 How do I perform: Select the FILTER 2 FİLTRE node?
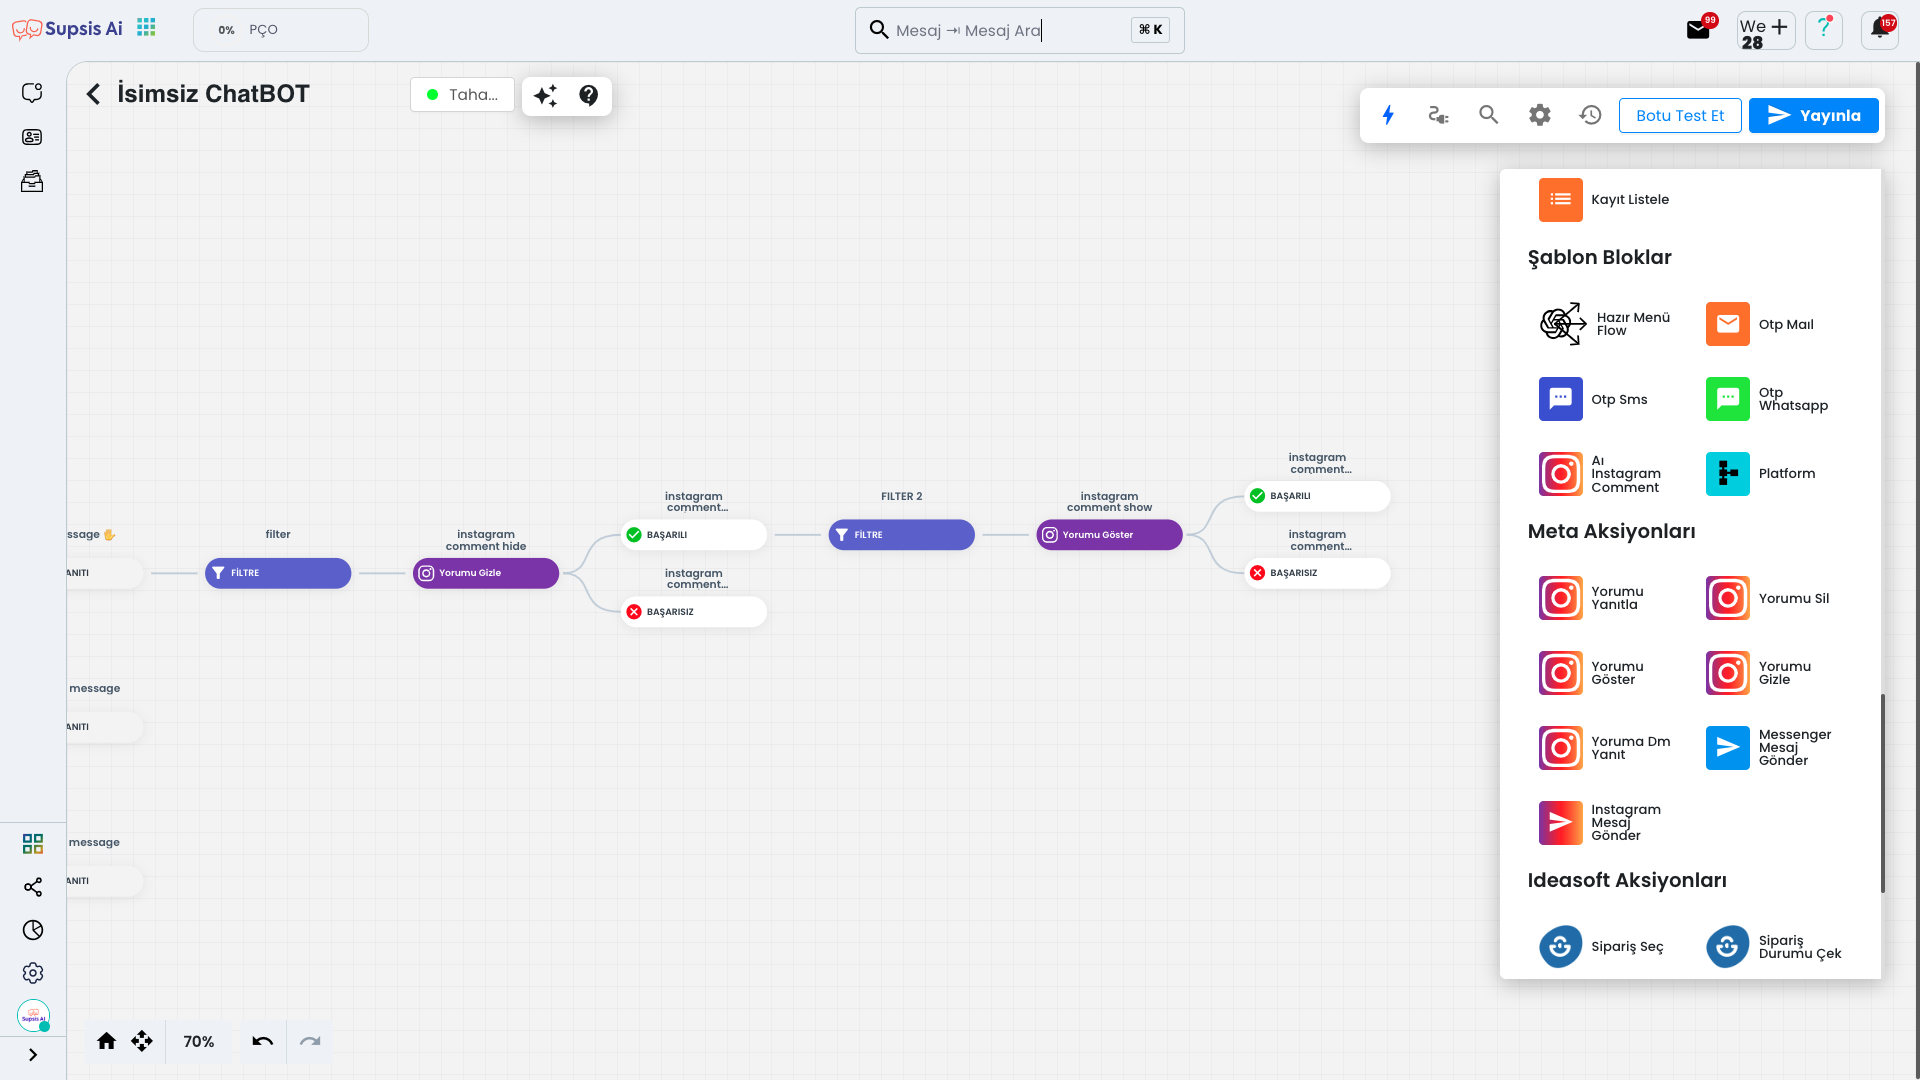pos(901,535)
